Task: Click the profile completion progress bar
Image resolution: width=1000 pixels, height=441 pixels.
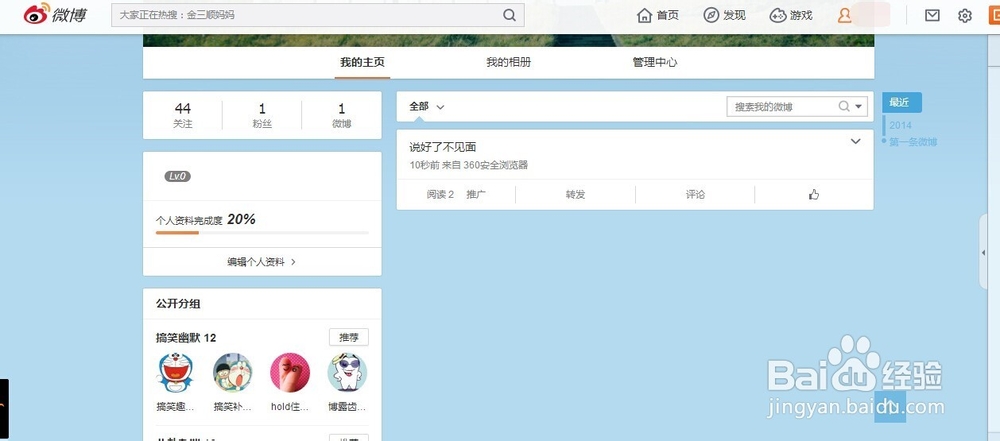Action: coord(262,233)
